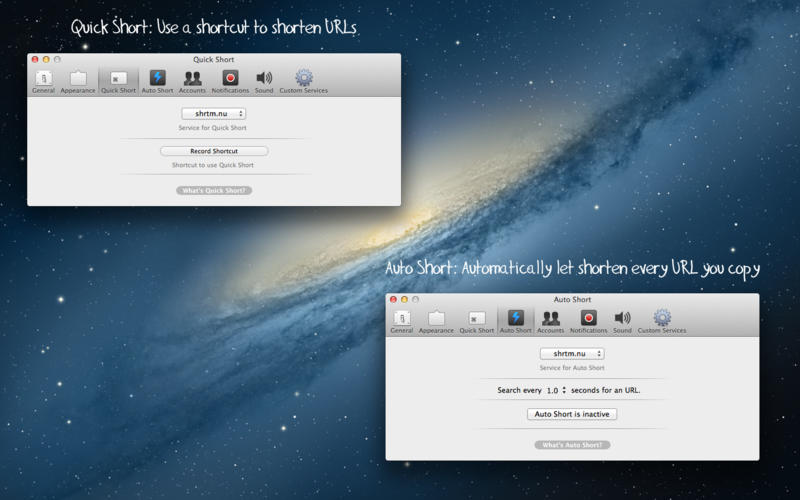Click the Quick Short window title
800x500 pixels.
click(213, 59)
